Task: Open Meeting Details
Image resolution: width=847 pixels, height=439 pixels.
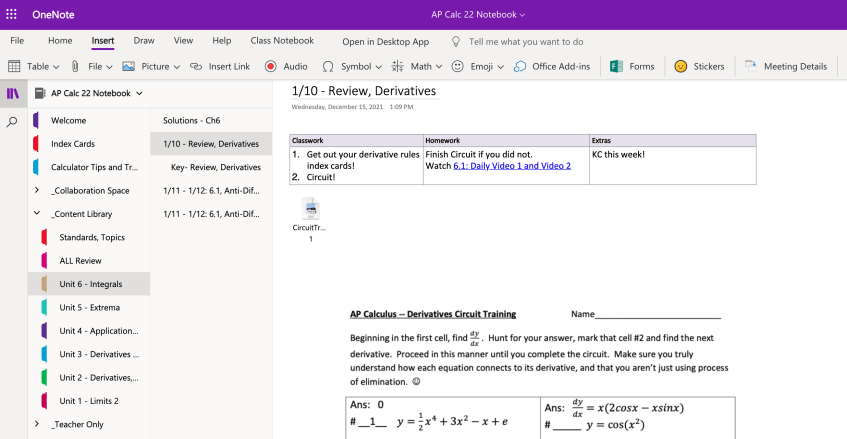Action: (x=751, y=67)
